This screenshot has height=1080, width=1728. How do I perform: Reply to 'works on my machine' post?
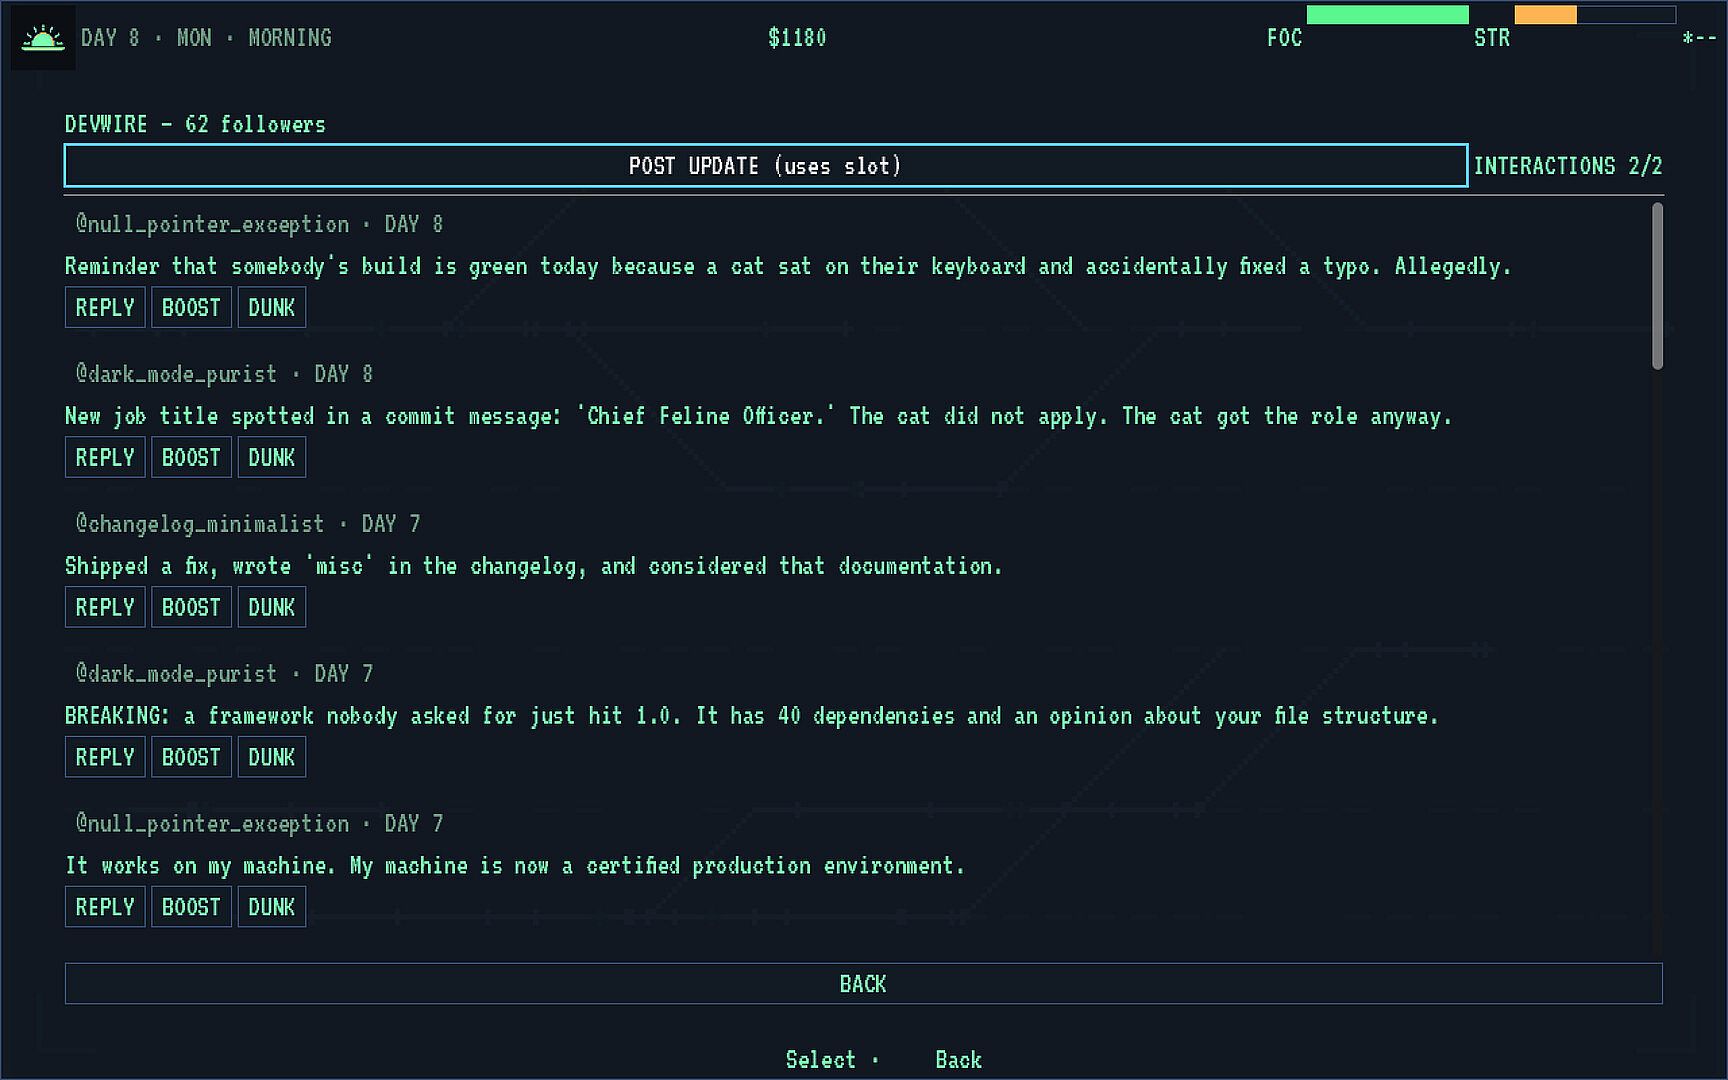[x=105, y=907]
